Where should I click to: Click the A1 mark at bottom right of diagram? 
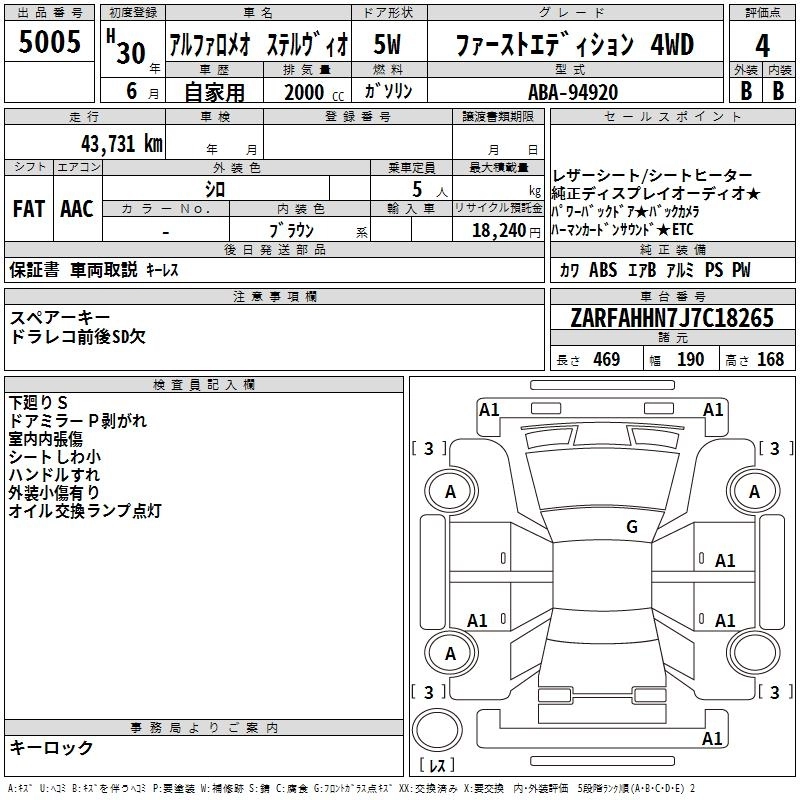(x=712, y=738)
